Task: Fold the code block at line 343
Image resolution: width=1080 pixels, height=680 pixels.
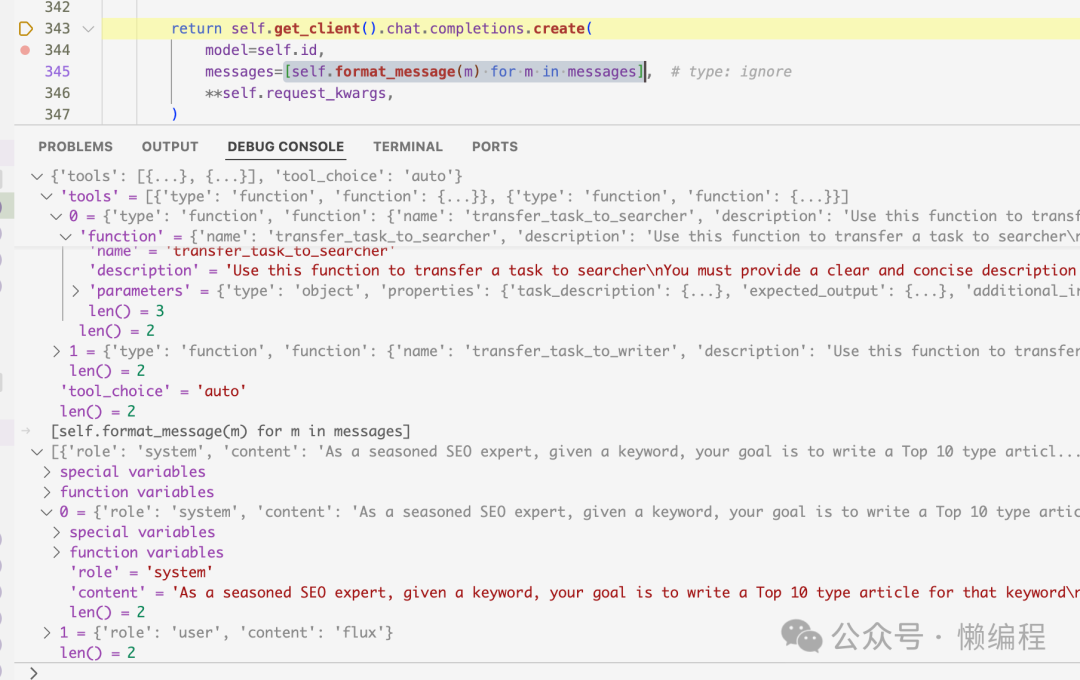Action: [x=88, y=29]
